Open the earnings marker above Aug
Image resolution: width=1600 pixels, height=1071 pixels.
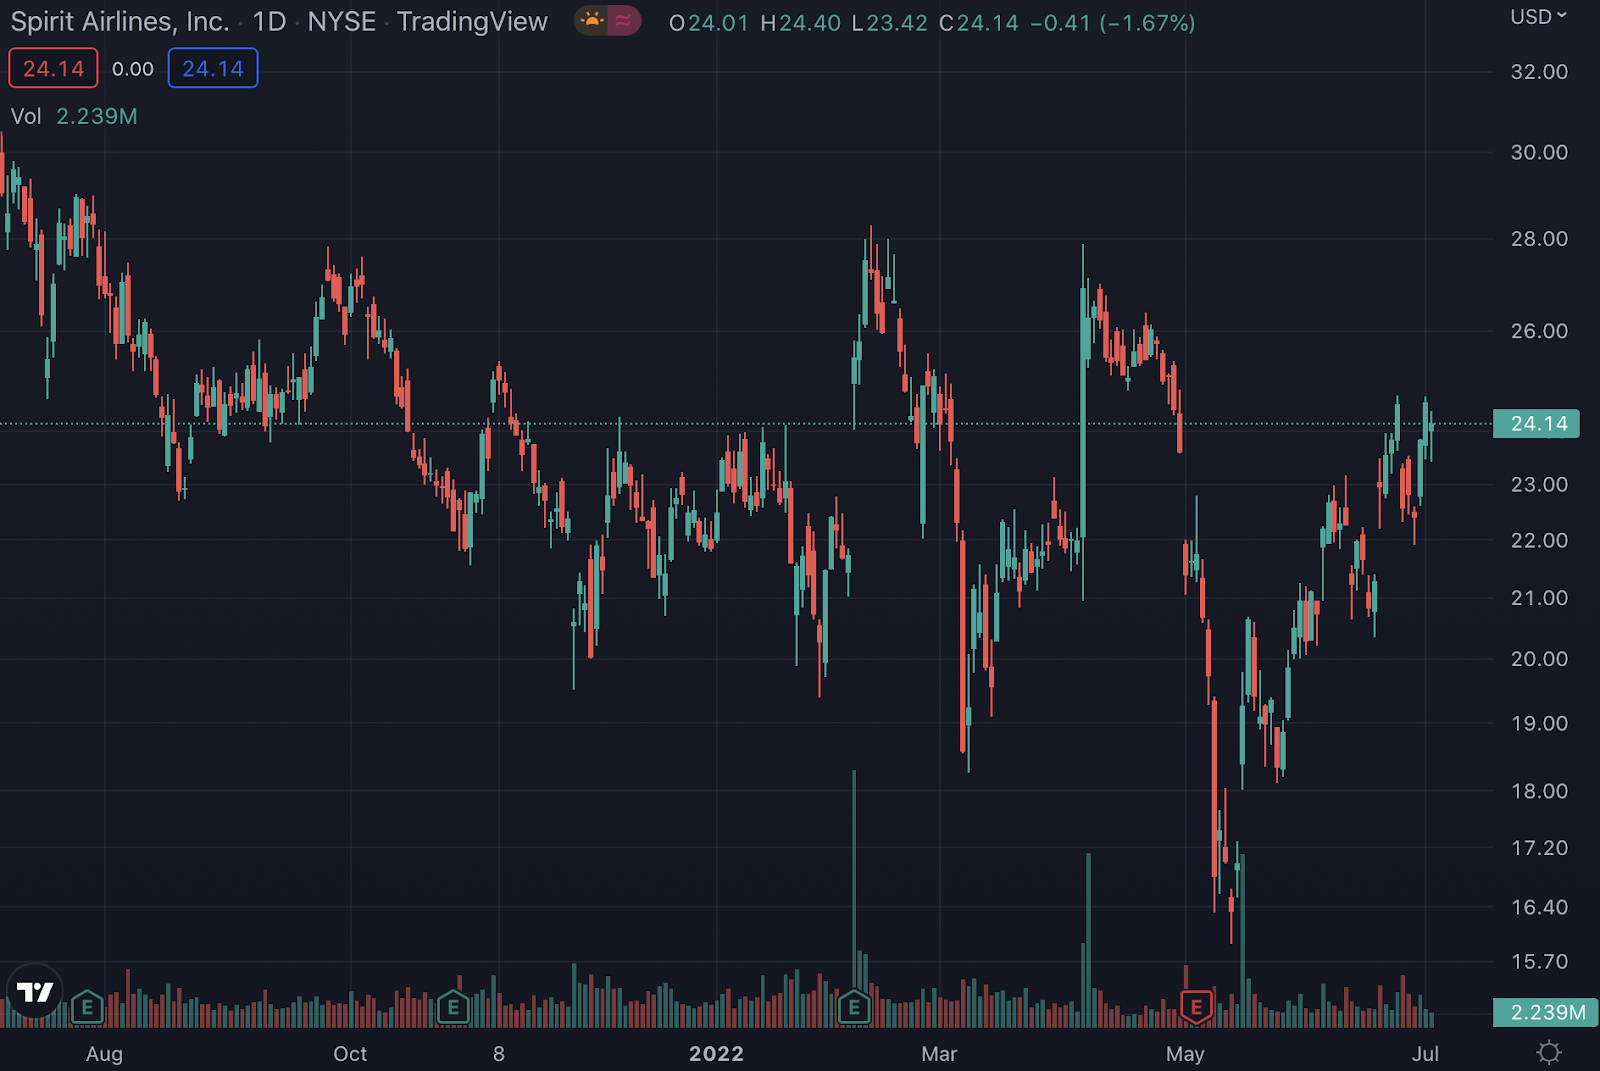(x=87, y=1007)
